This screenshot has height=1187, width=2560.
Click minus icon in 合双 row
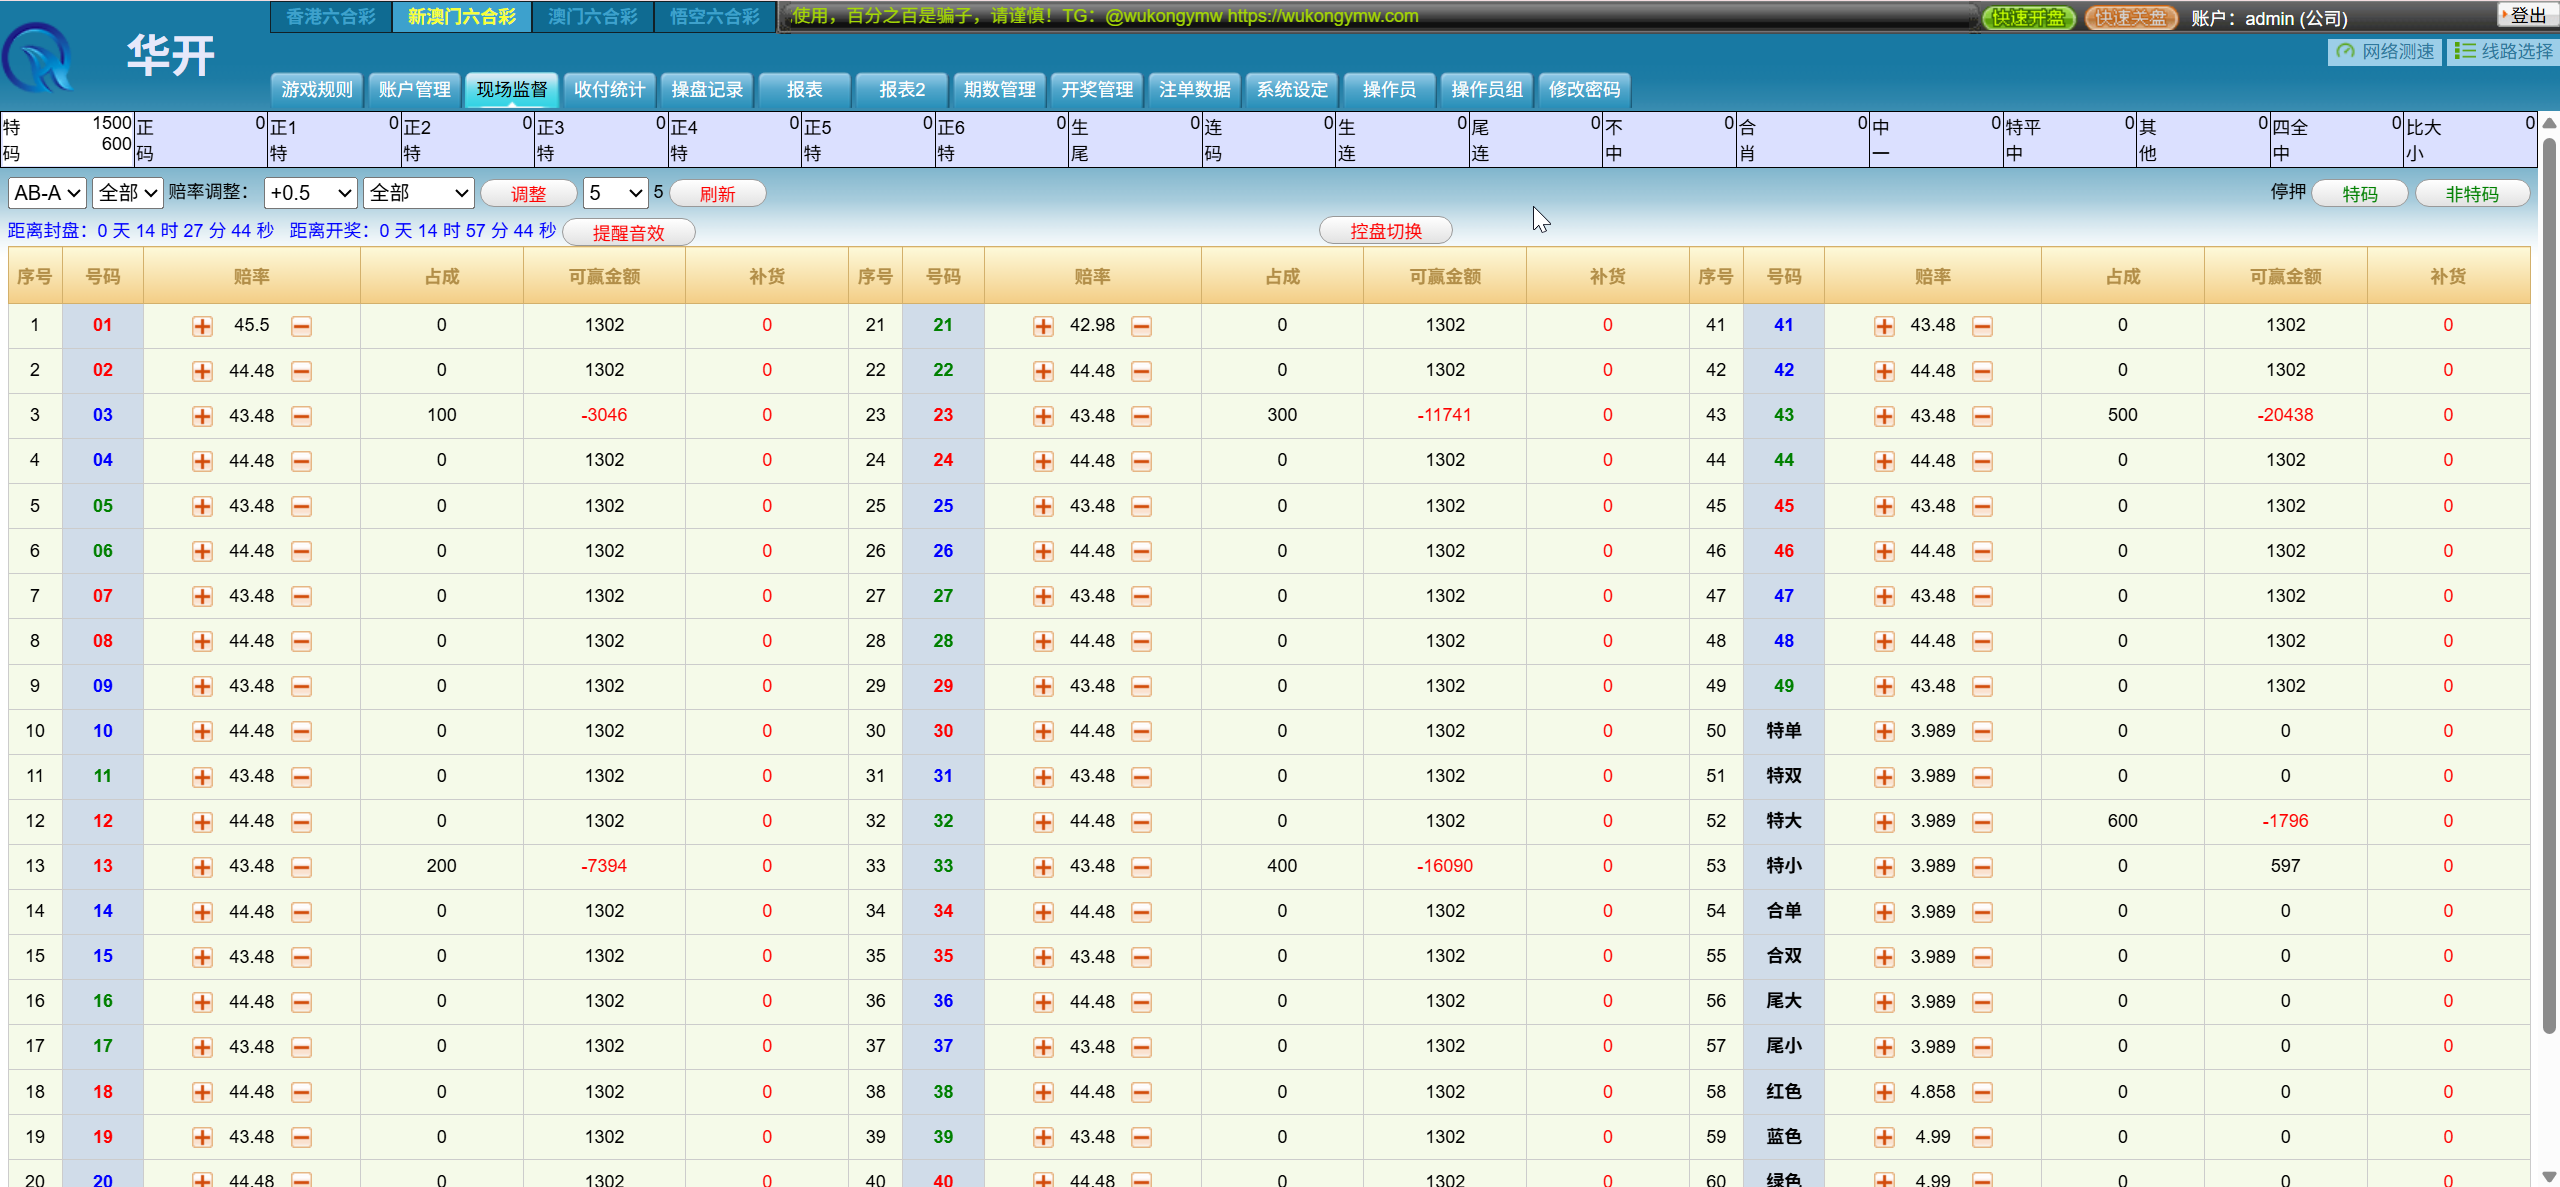(1982, 957)
